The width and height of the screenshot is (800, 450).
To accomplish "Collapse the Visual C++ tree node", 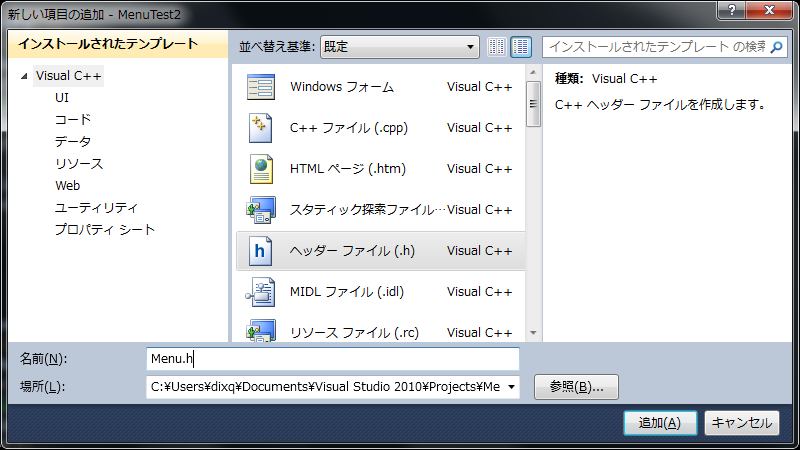I will tap(24, 76).
